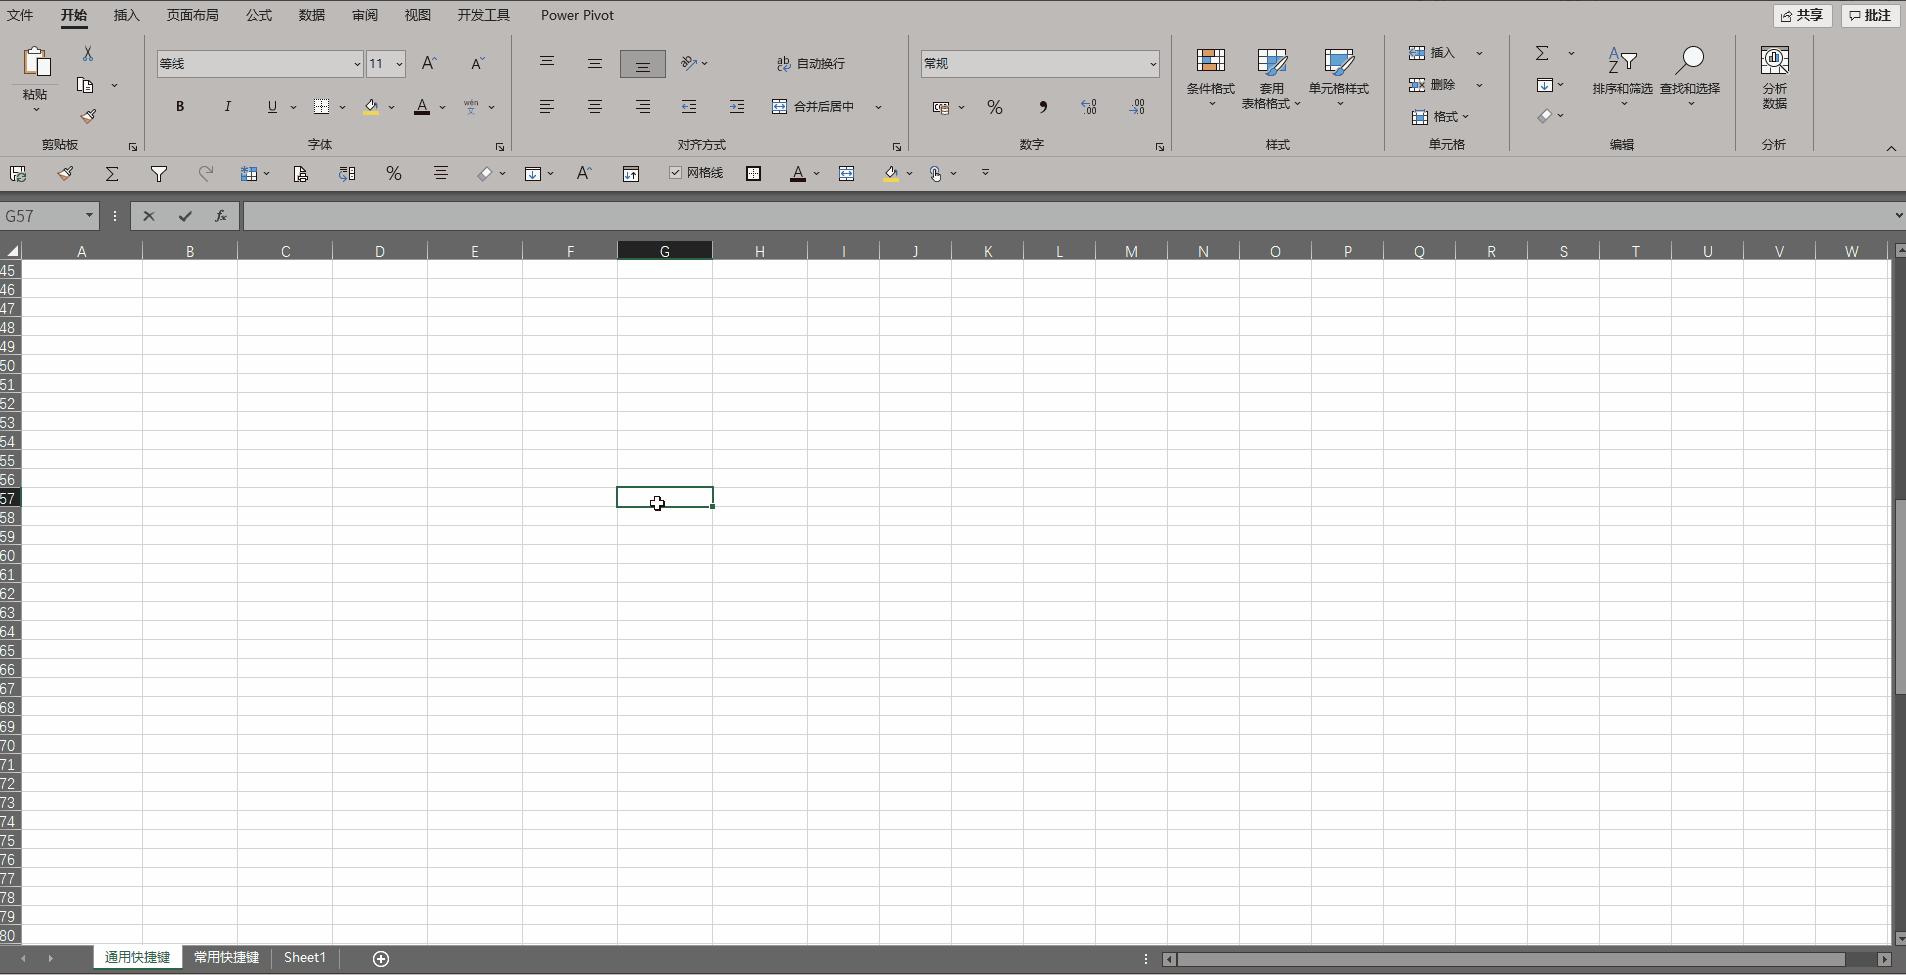Open the 条件格式 conditional formatting menu
The width and height of the screenshot is (1906, 975).
[x=1211, y=76]
